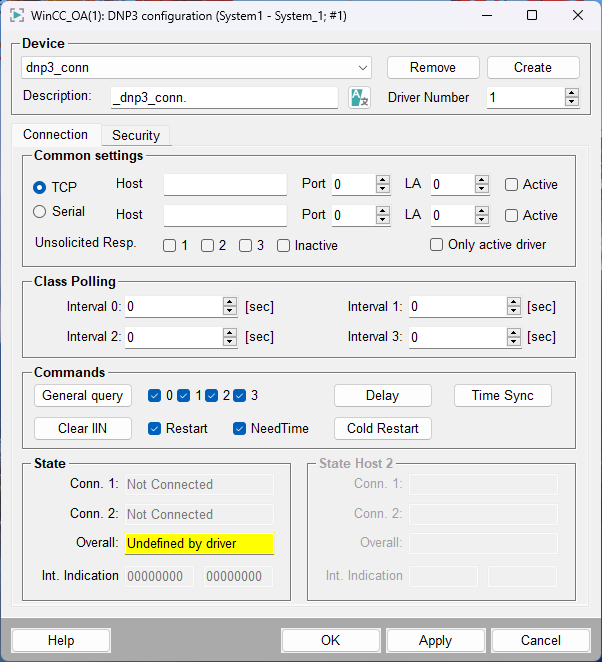The image size is (602, 662).
Task: Expand the dnp3_conn device dropdown
Action: [363, 68]
